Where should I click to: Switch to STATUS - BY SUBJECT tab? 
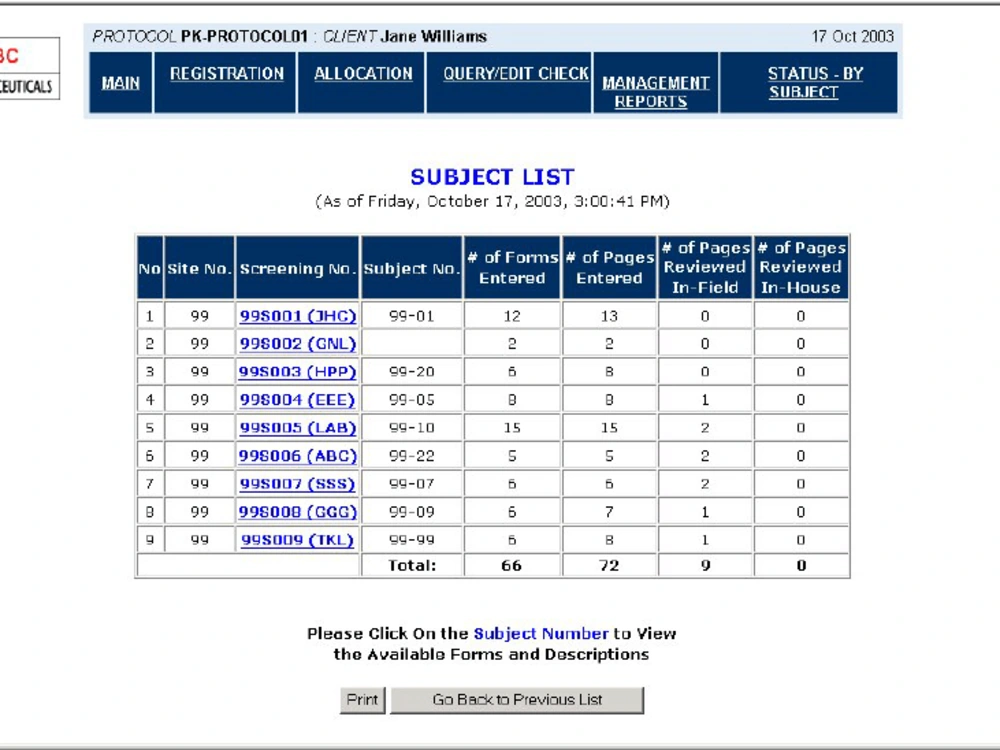(809, 83)
